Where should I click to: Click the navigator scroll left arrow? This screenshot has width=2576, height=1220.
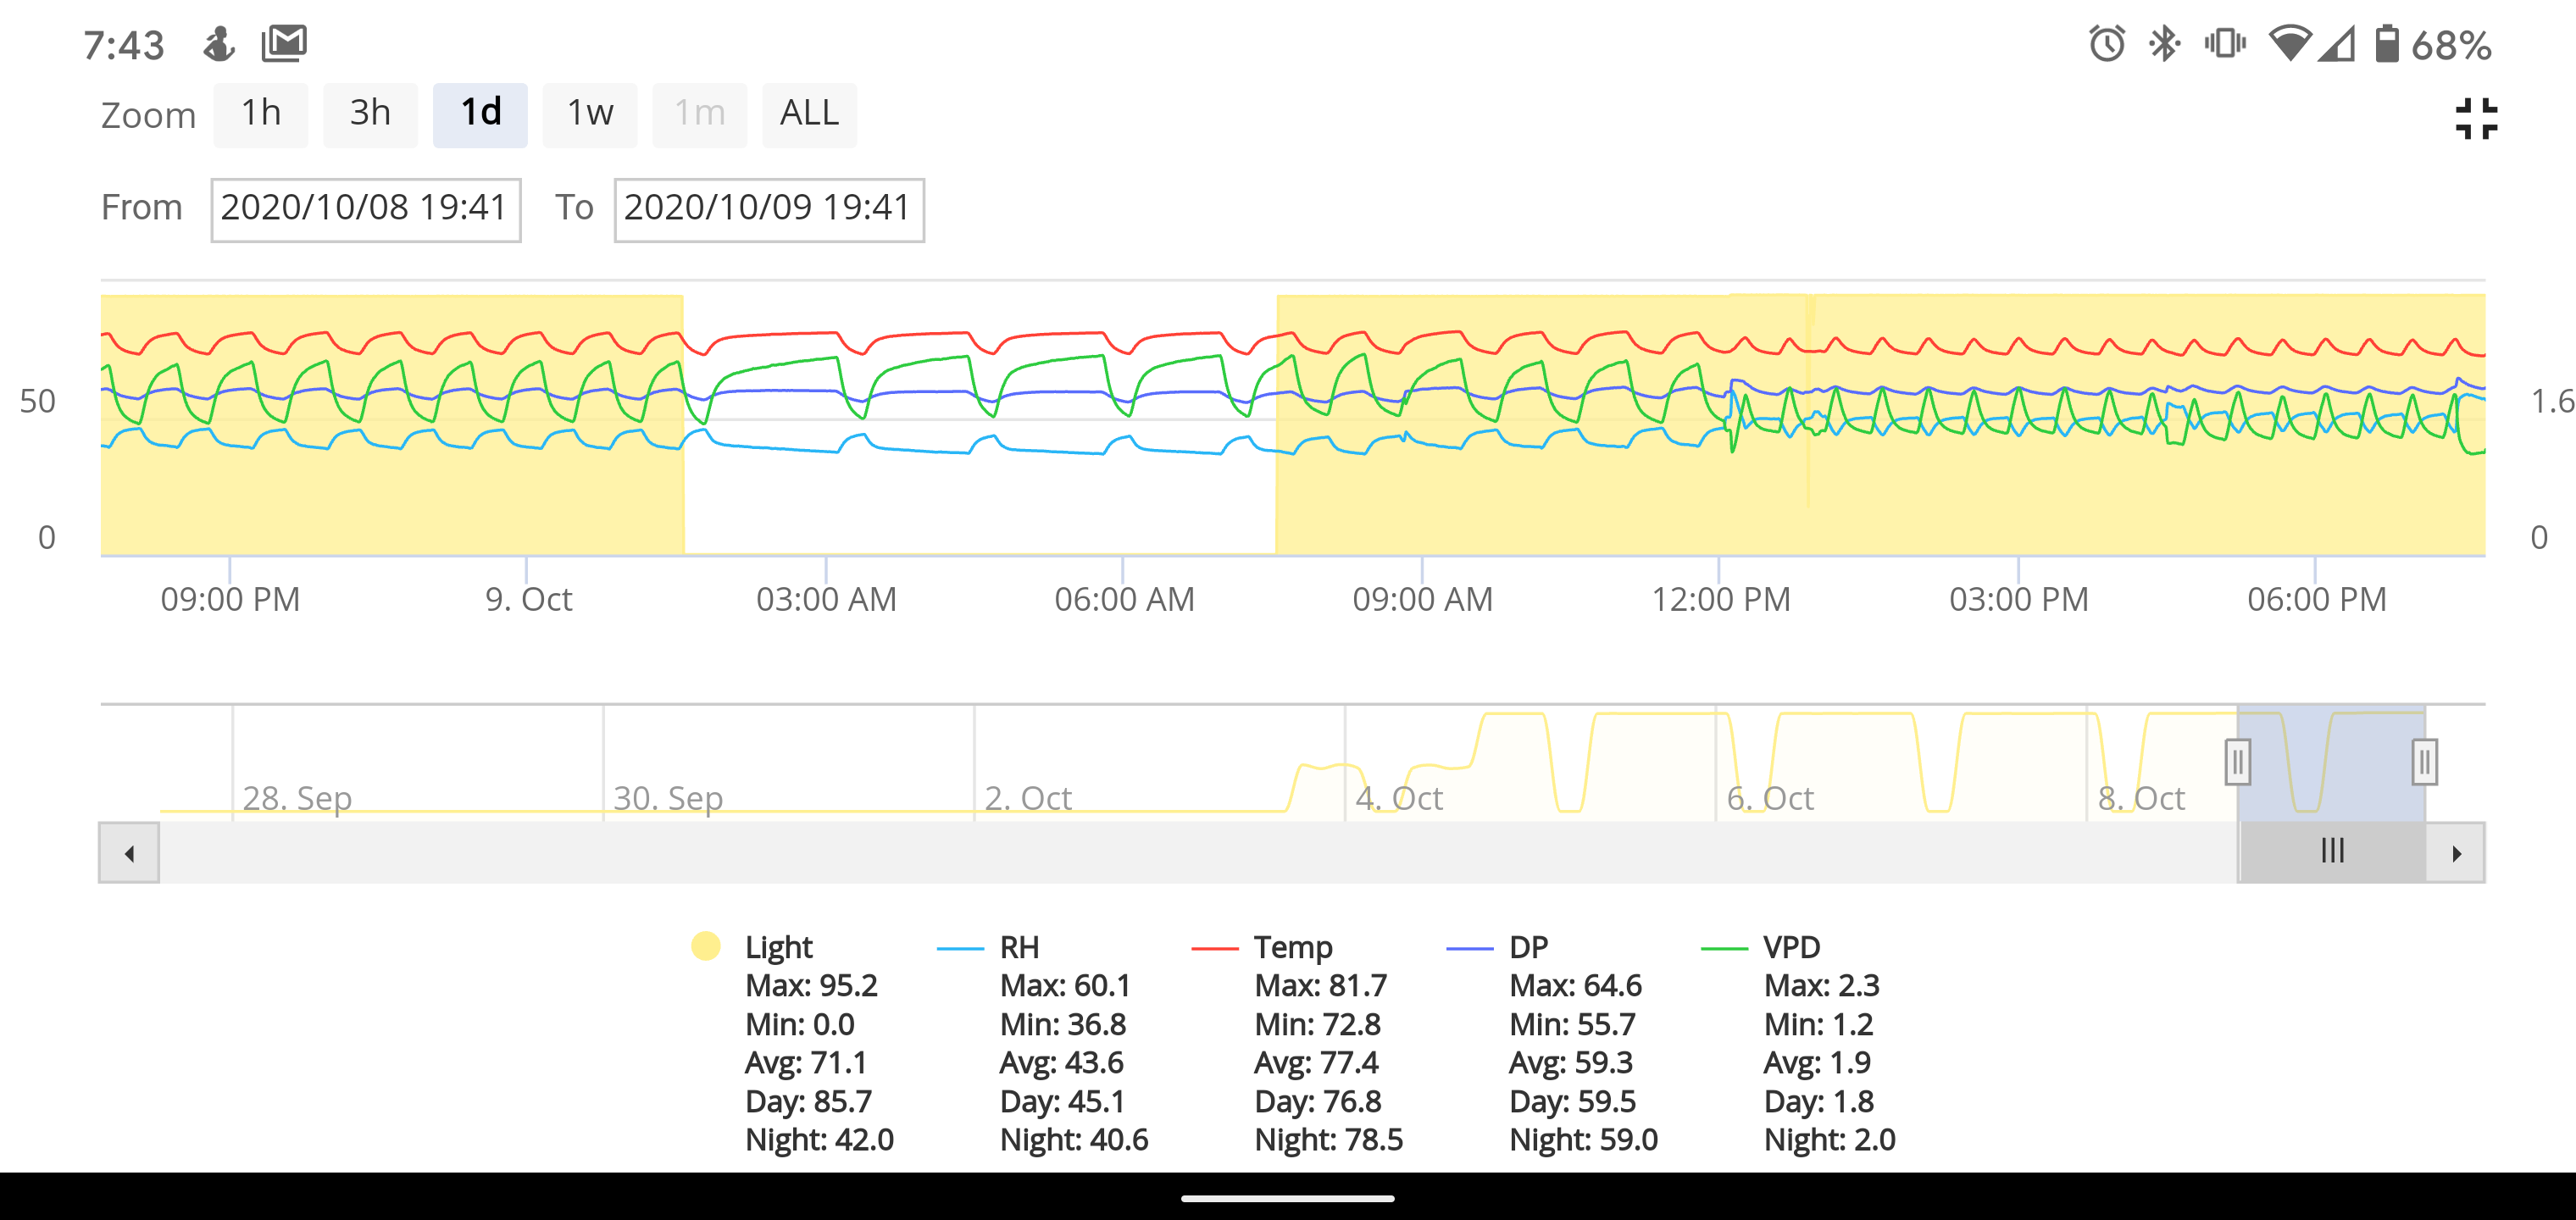point(129,853)
